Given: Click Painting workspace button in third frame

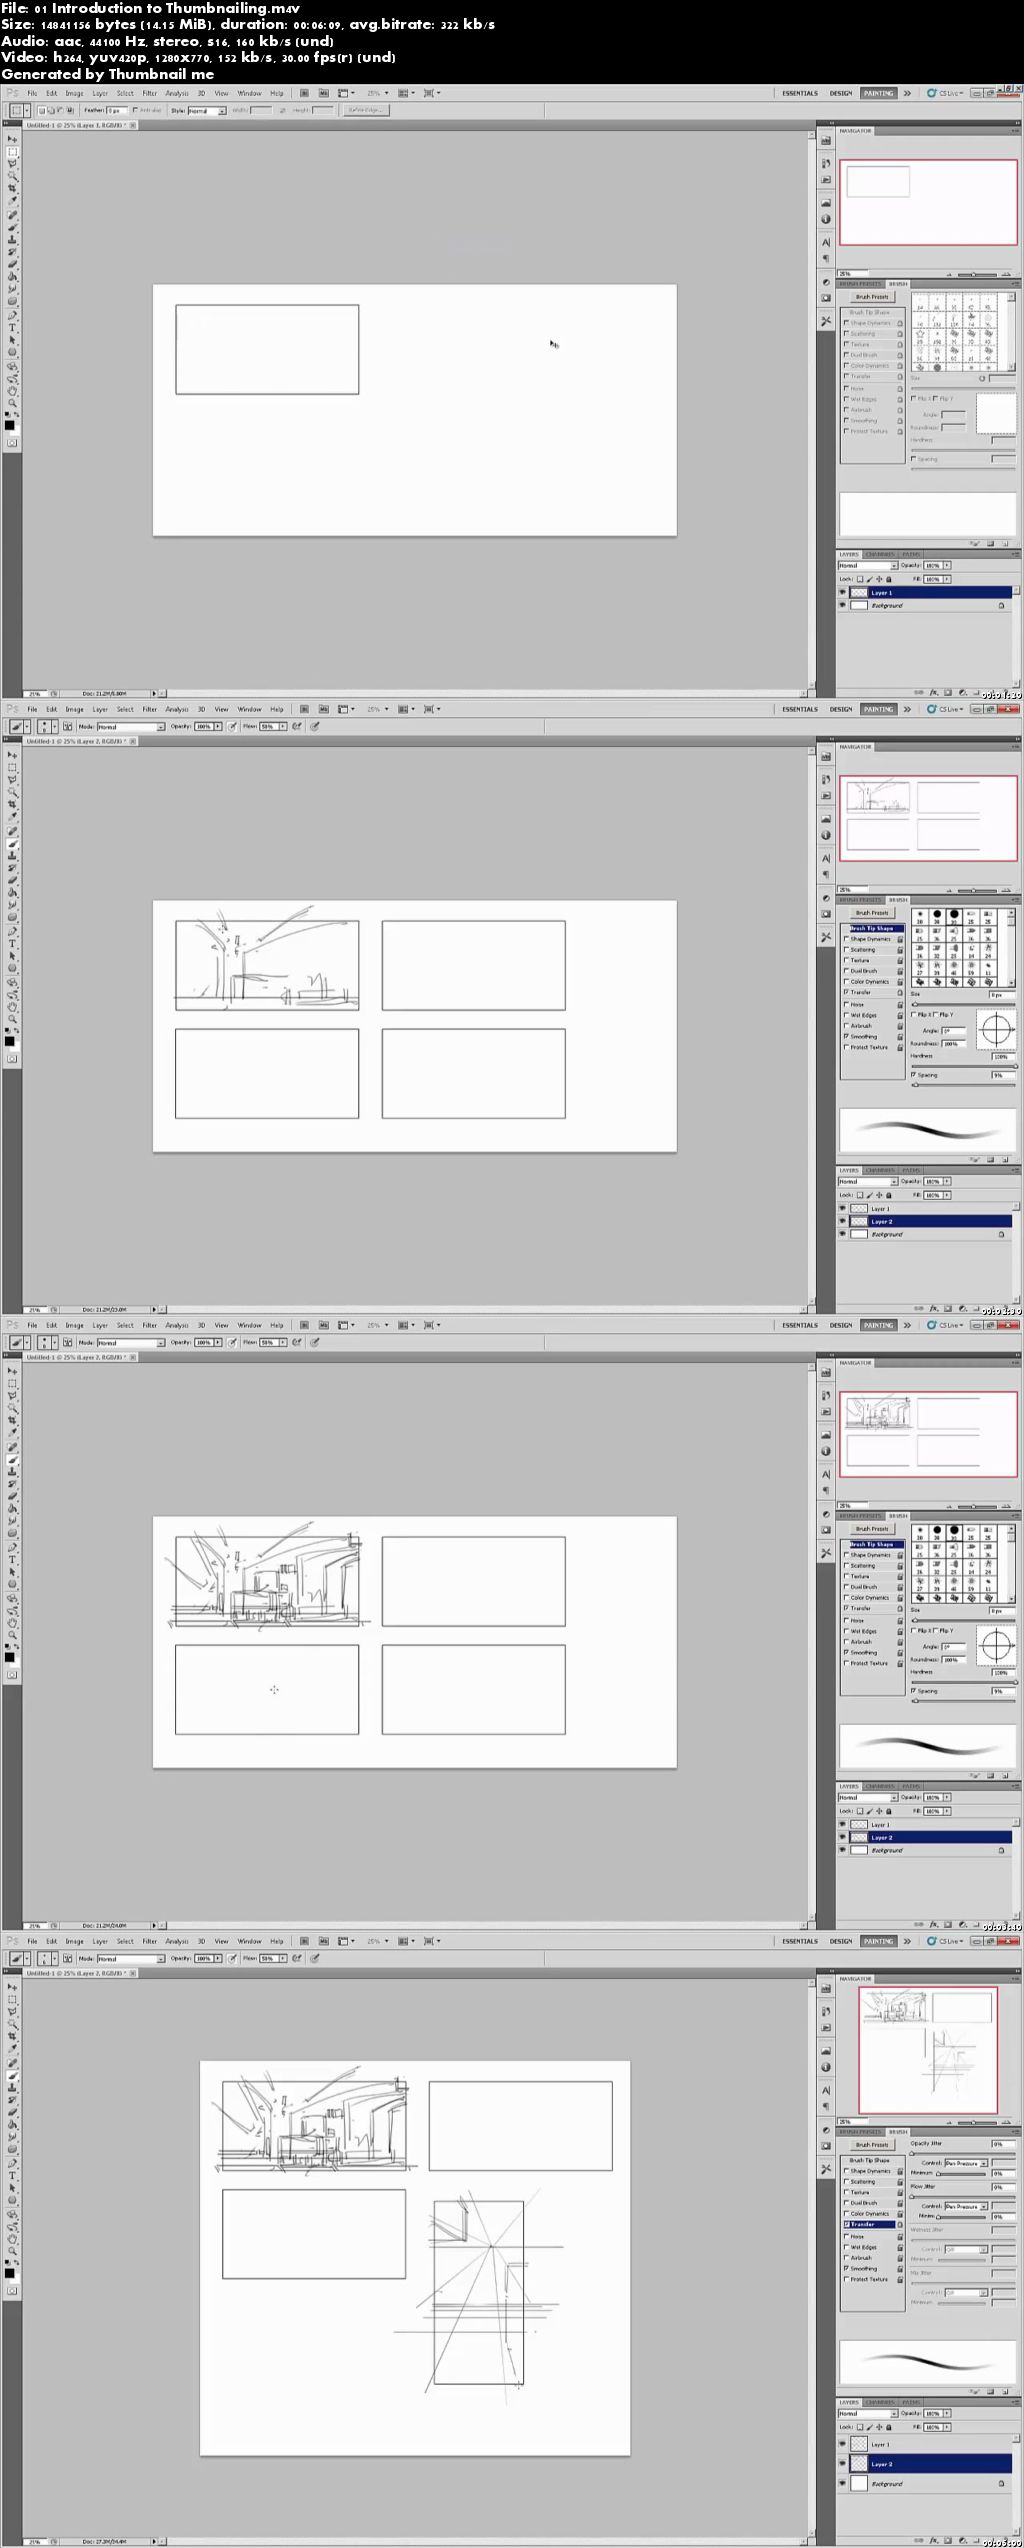Looking at the screenshot, I should (x=878, y=1325).
